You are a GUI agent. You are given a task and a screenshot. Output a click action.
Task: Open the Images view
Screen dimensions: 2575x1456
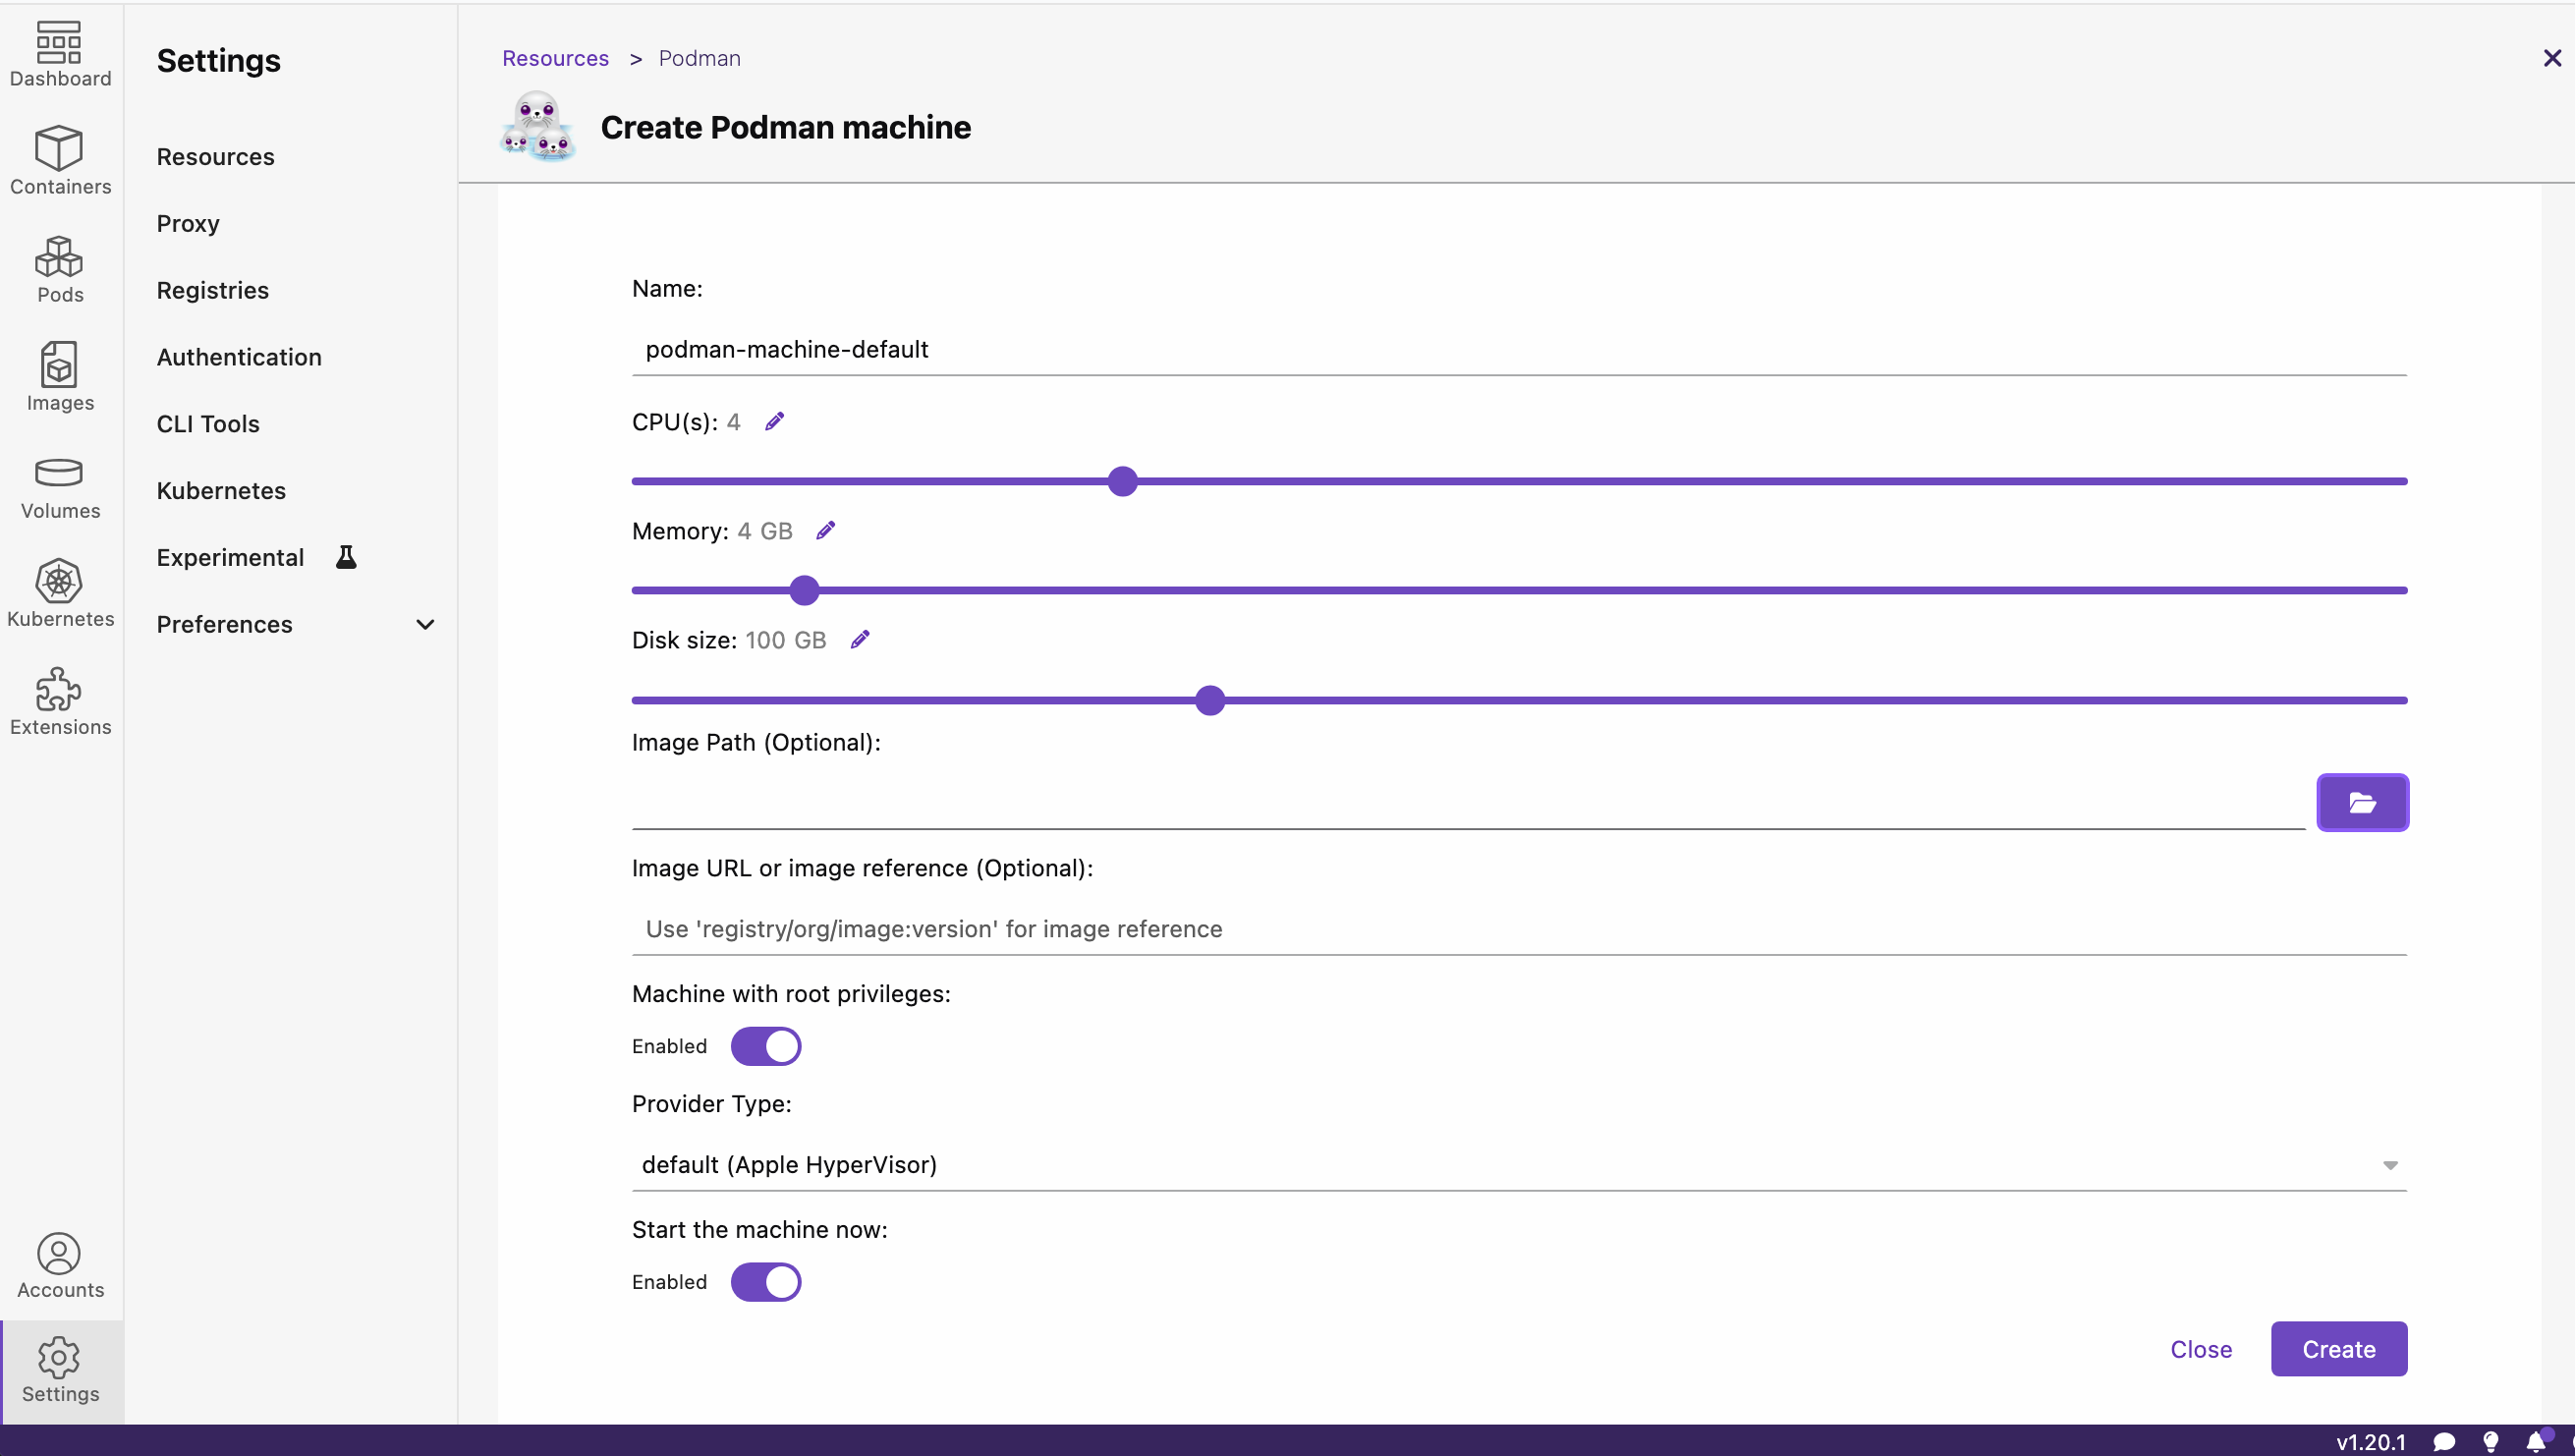(60, 376)
